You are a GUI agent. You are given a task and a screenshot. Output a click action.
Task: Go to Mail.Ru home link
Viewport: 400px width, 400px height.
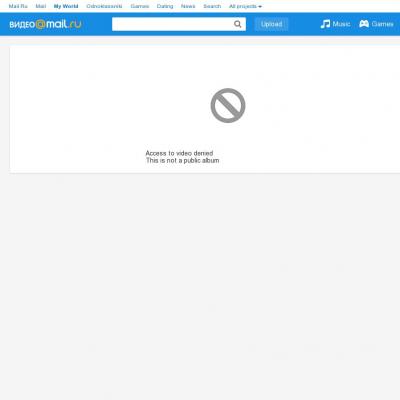18,6
